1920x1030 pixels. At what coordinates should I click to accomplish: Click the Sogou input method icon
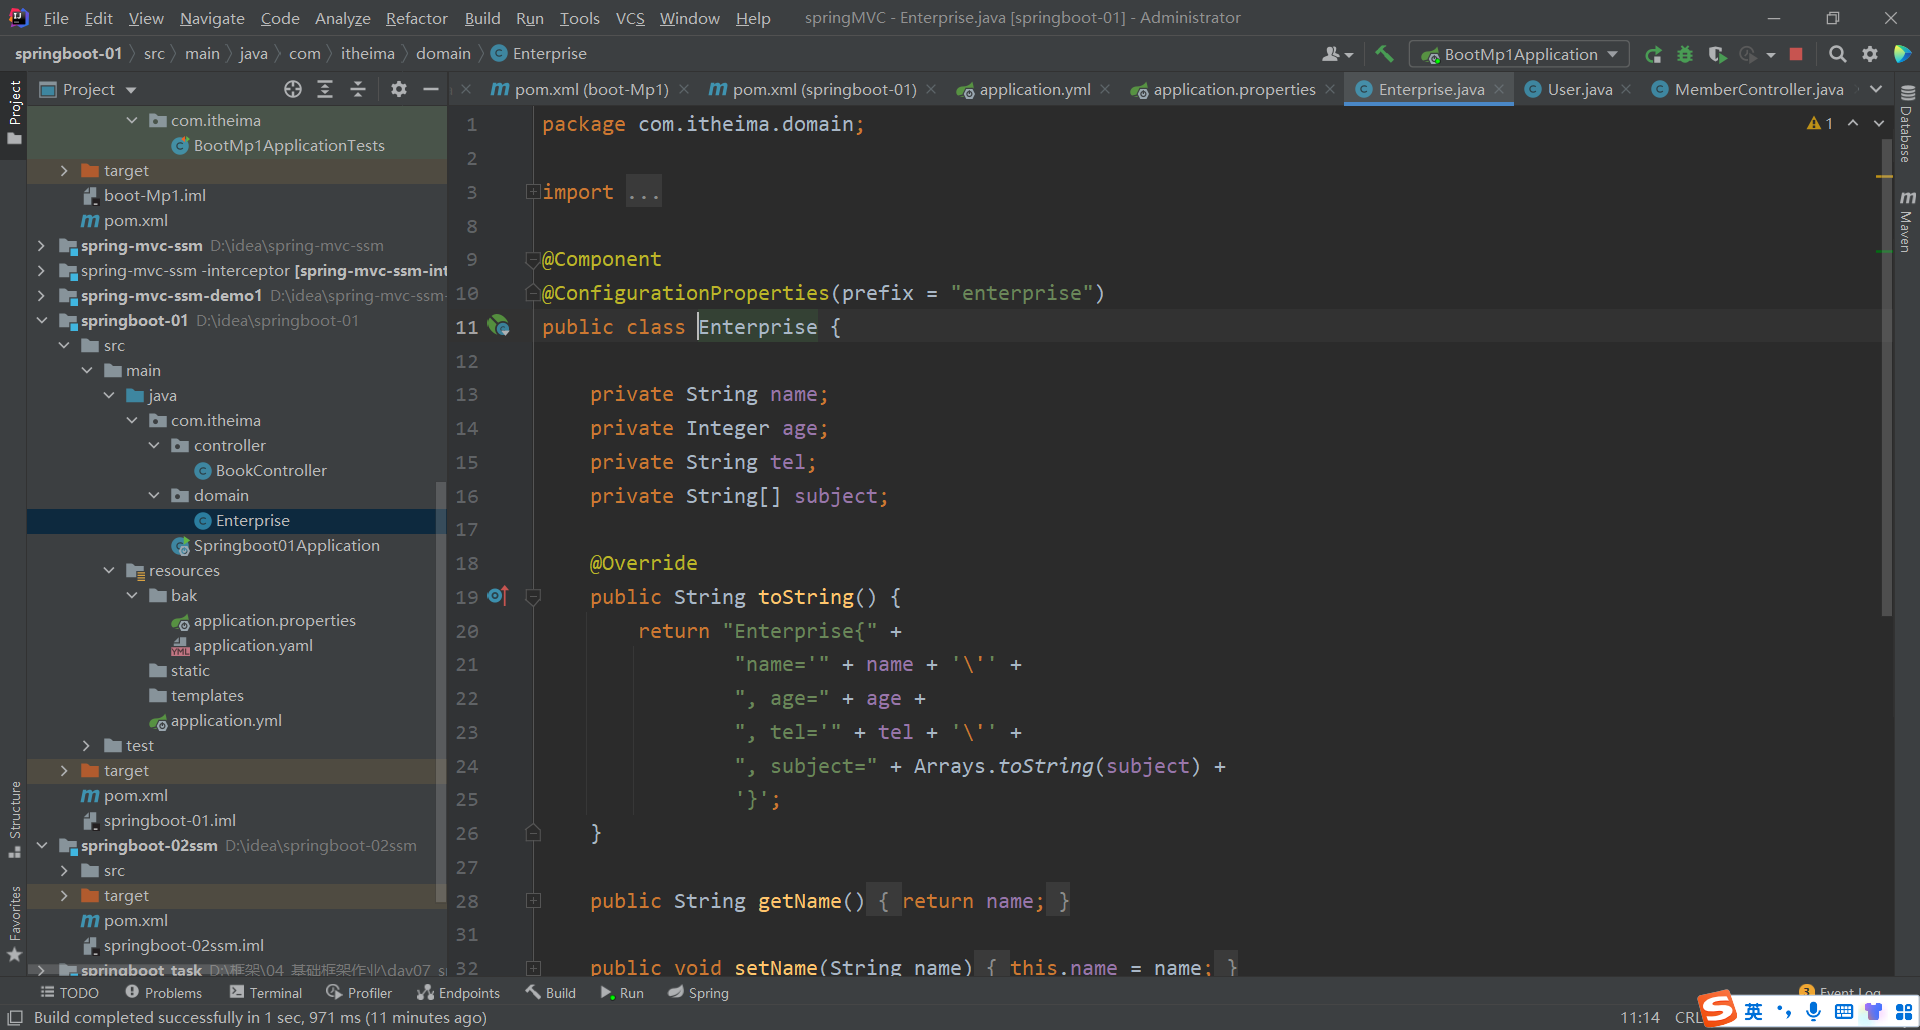click(1717, 1008)
